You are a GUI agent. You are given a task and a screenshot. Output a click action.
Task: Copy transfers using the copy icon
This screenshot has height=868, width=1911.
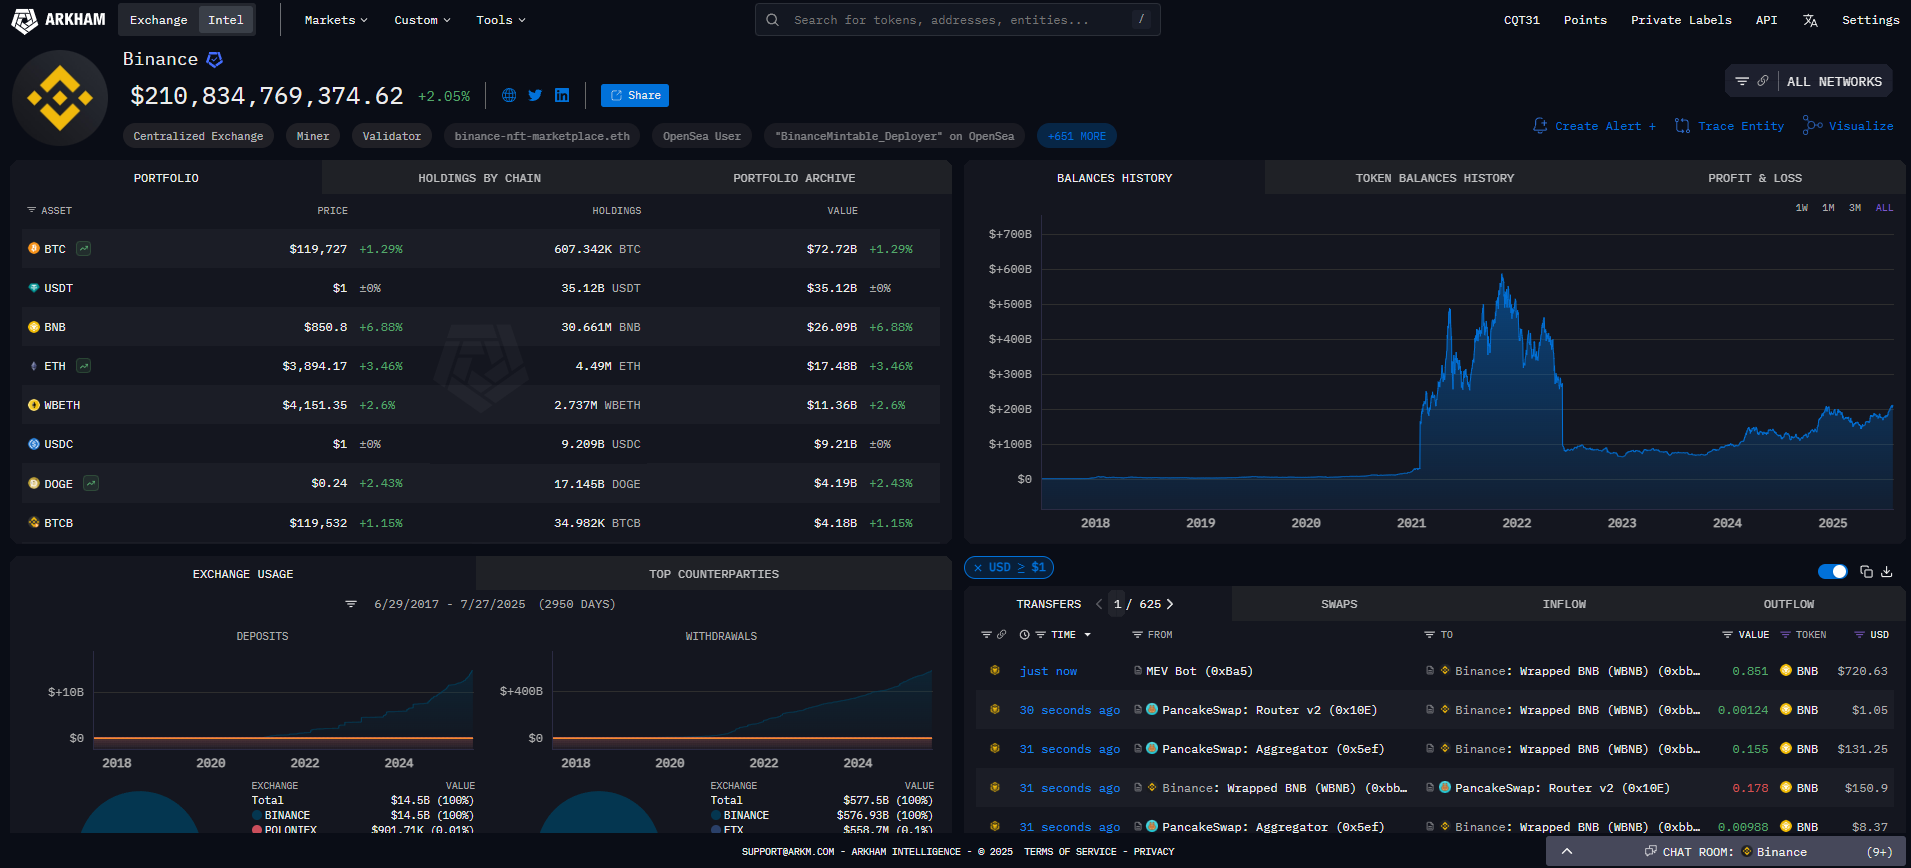(1866, 571)
